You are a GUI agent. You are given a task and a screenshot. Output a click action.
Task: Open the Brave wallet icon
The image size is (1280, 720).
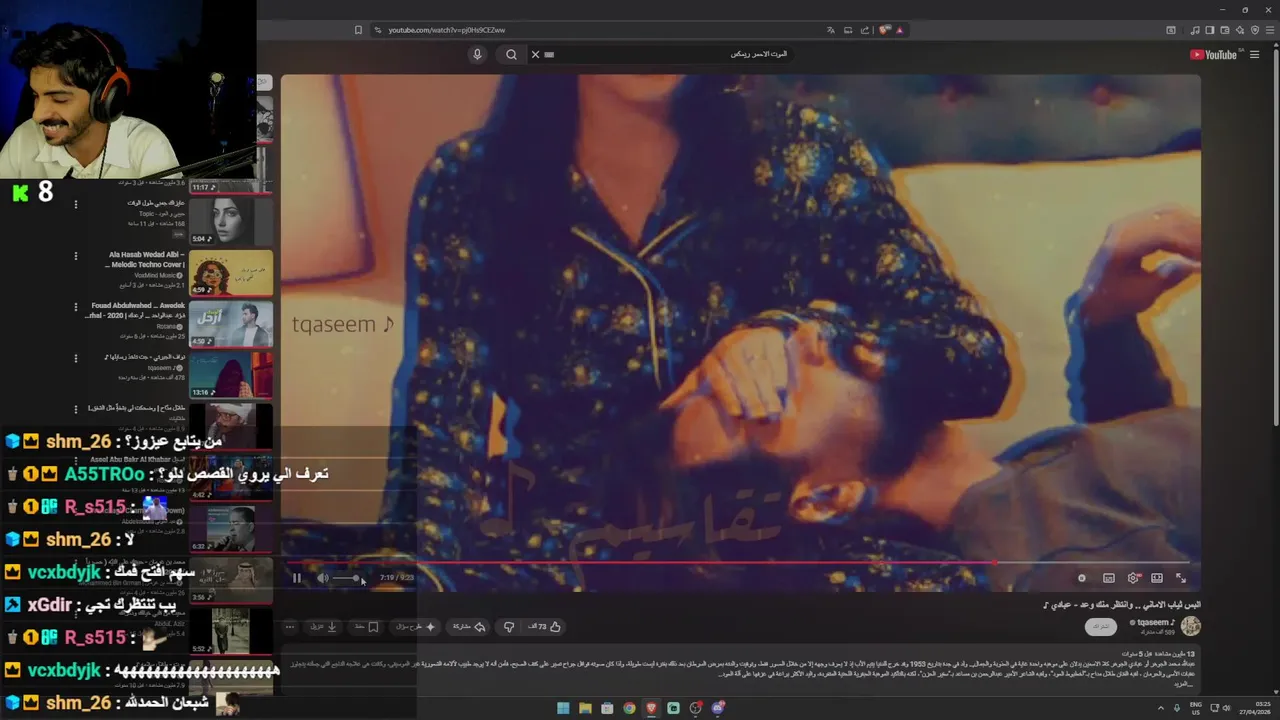point(1225,30)
